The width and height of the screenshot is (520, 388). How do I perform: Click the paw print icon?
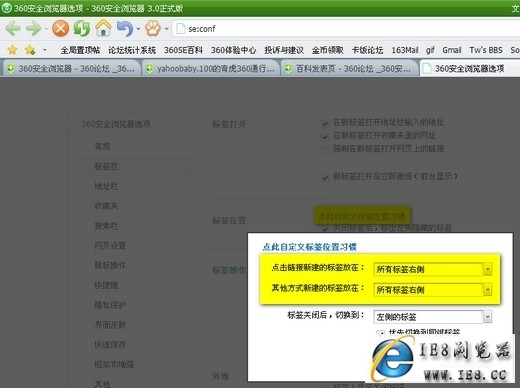(x=152, y=29)
